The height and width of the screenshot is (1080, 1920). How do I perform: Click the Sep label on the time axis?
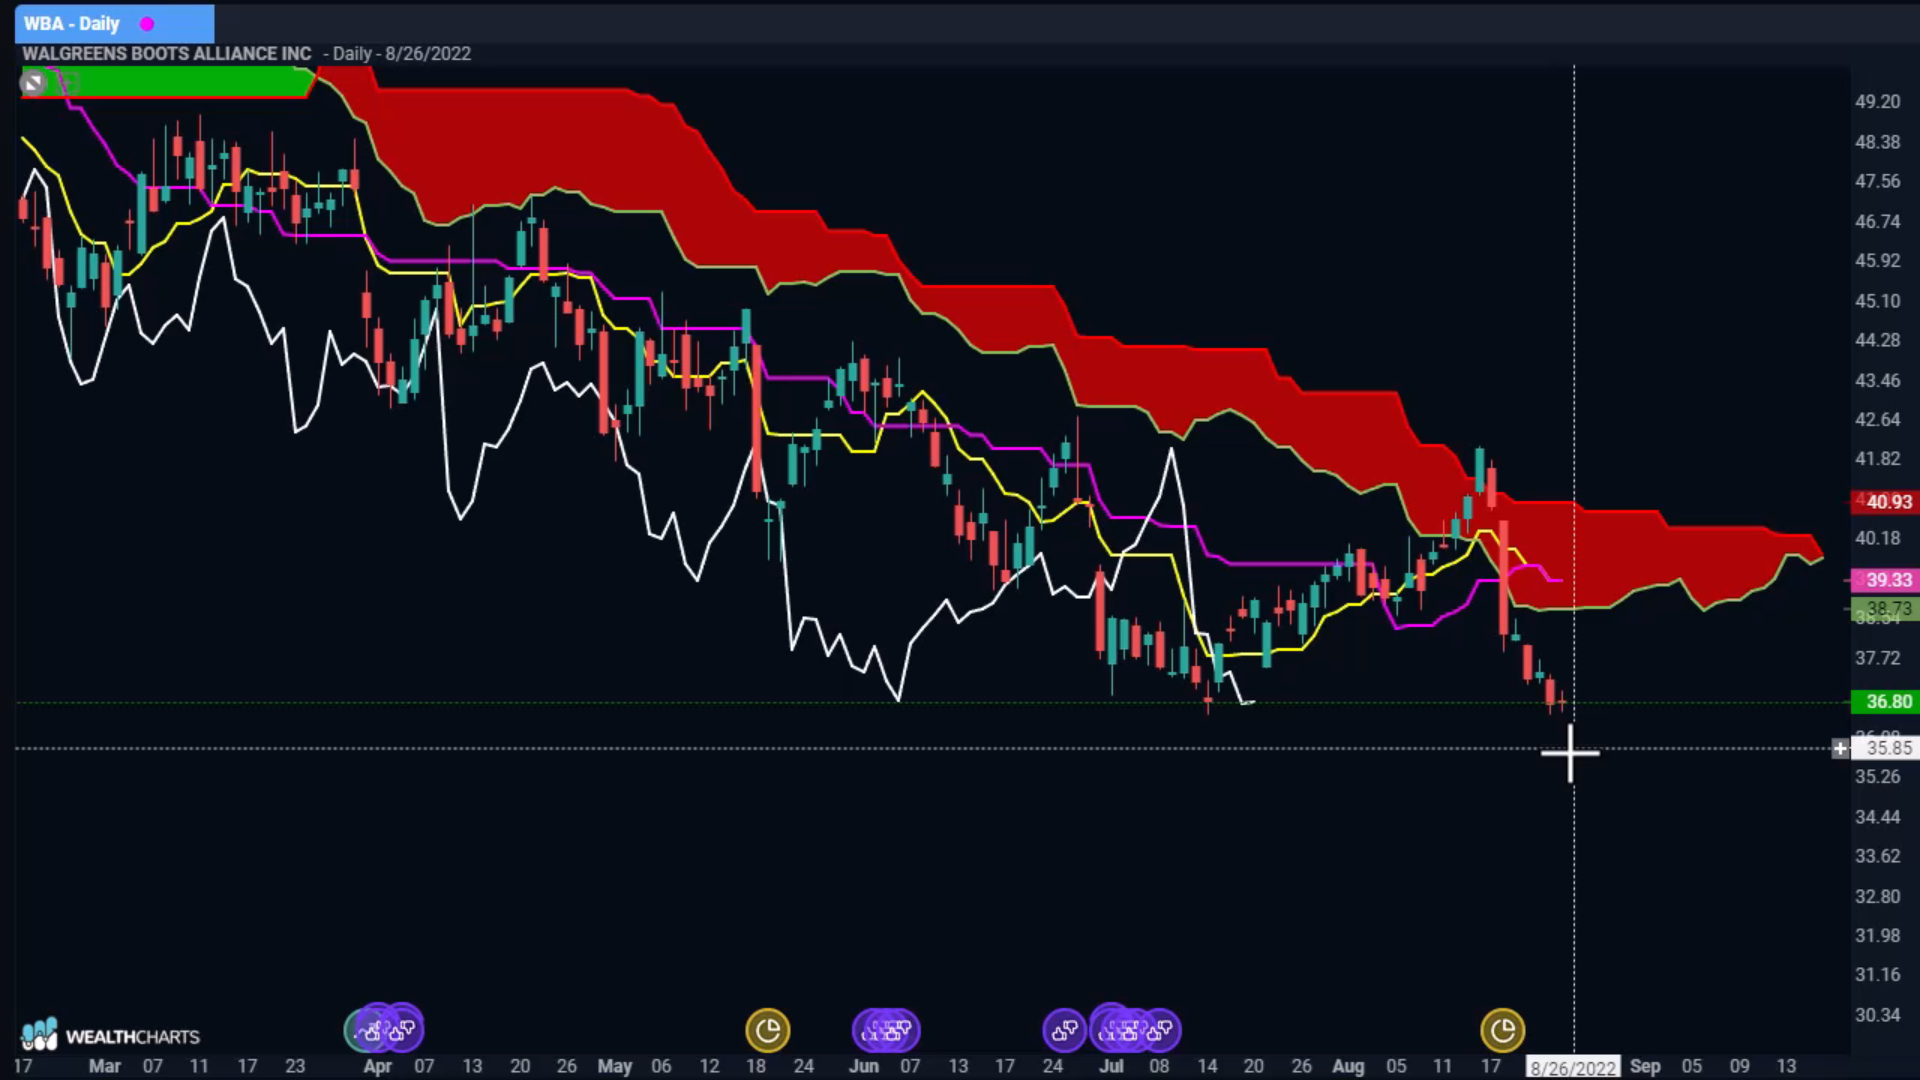[1645, 1066]
